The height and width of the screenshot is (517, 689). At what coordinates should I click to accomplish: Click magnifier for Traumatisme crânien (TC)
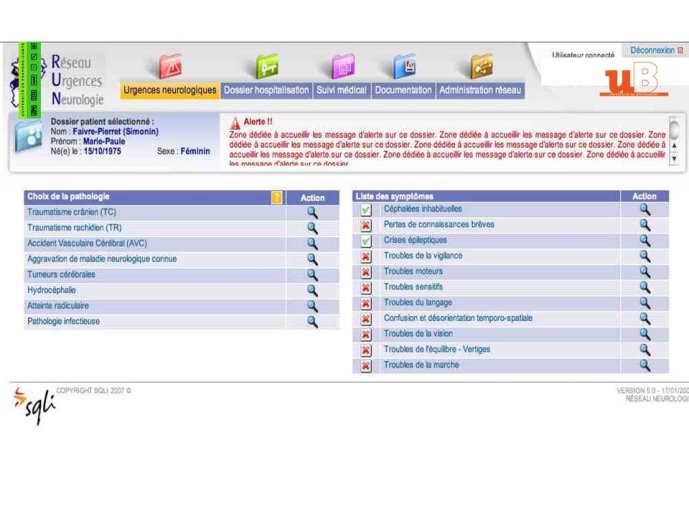[x=312, y=213]
